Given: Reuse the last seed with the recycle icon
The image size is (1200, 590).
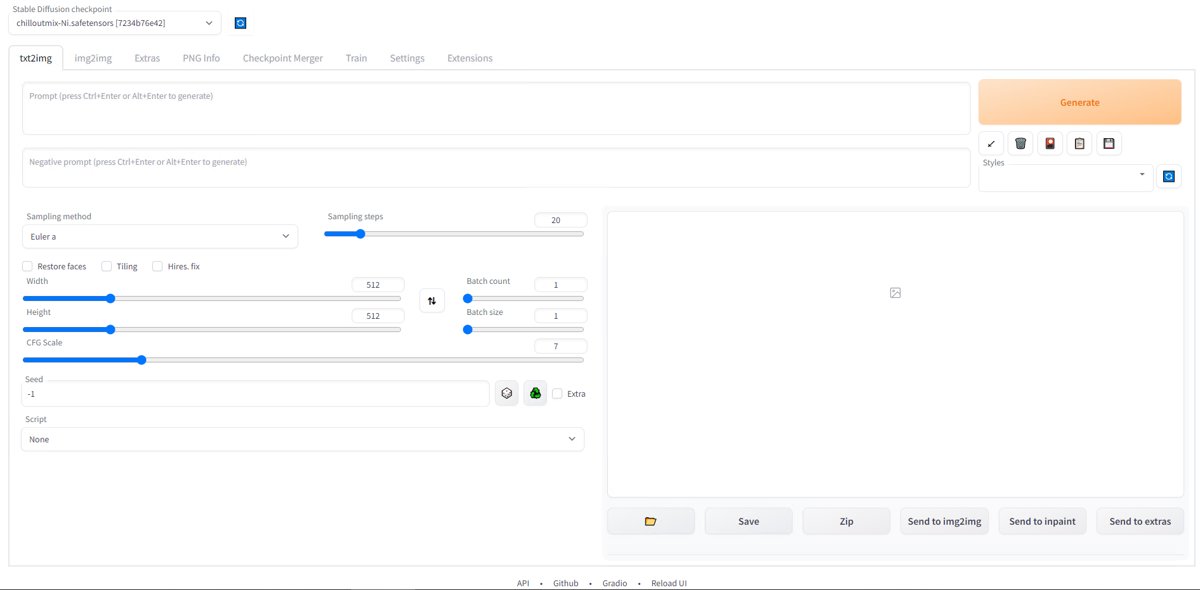Looking at the screenshot, I should coord(535,393).
